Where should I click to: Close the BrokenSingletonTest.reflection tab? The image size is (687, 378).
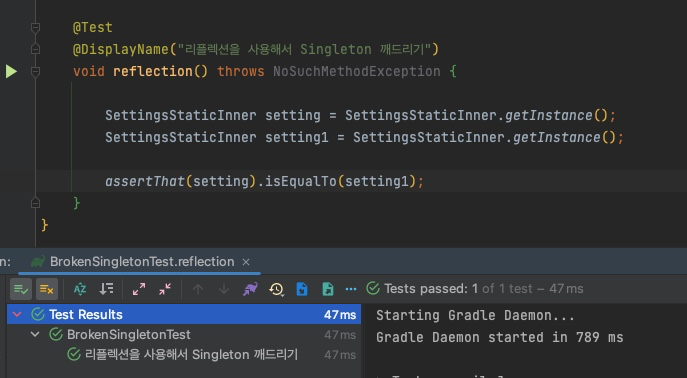(246, 262)
